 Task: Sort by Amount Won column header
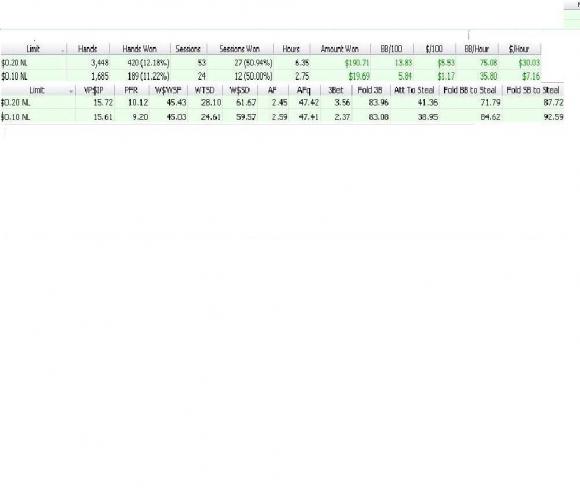340,49
